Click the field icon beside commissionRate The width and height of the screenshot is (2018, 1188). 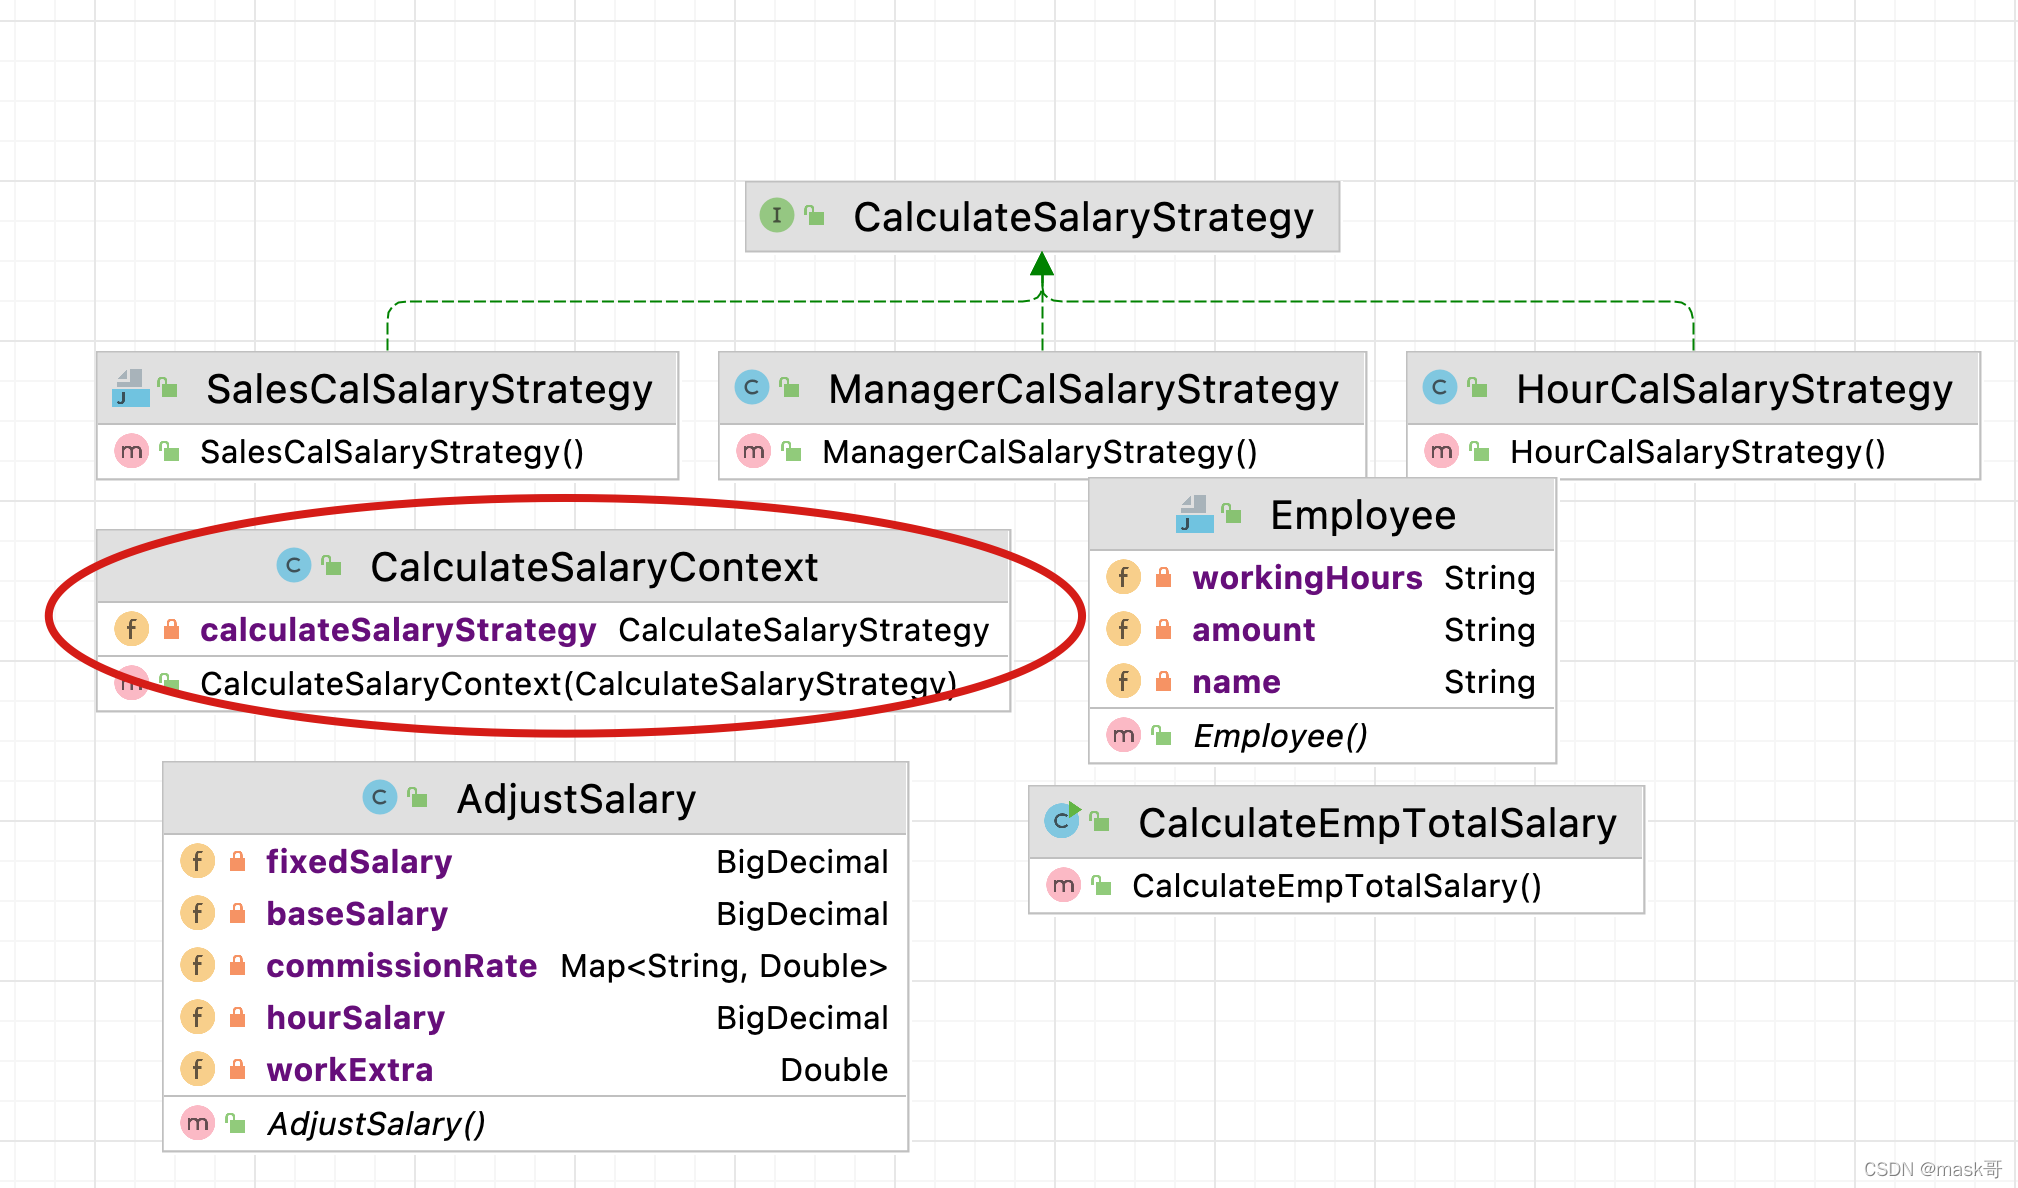197,965
